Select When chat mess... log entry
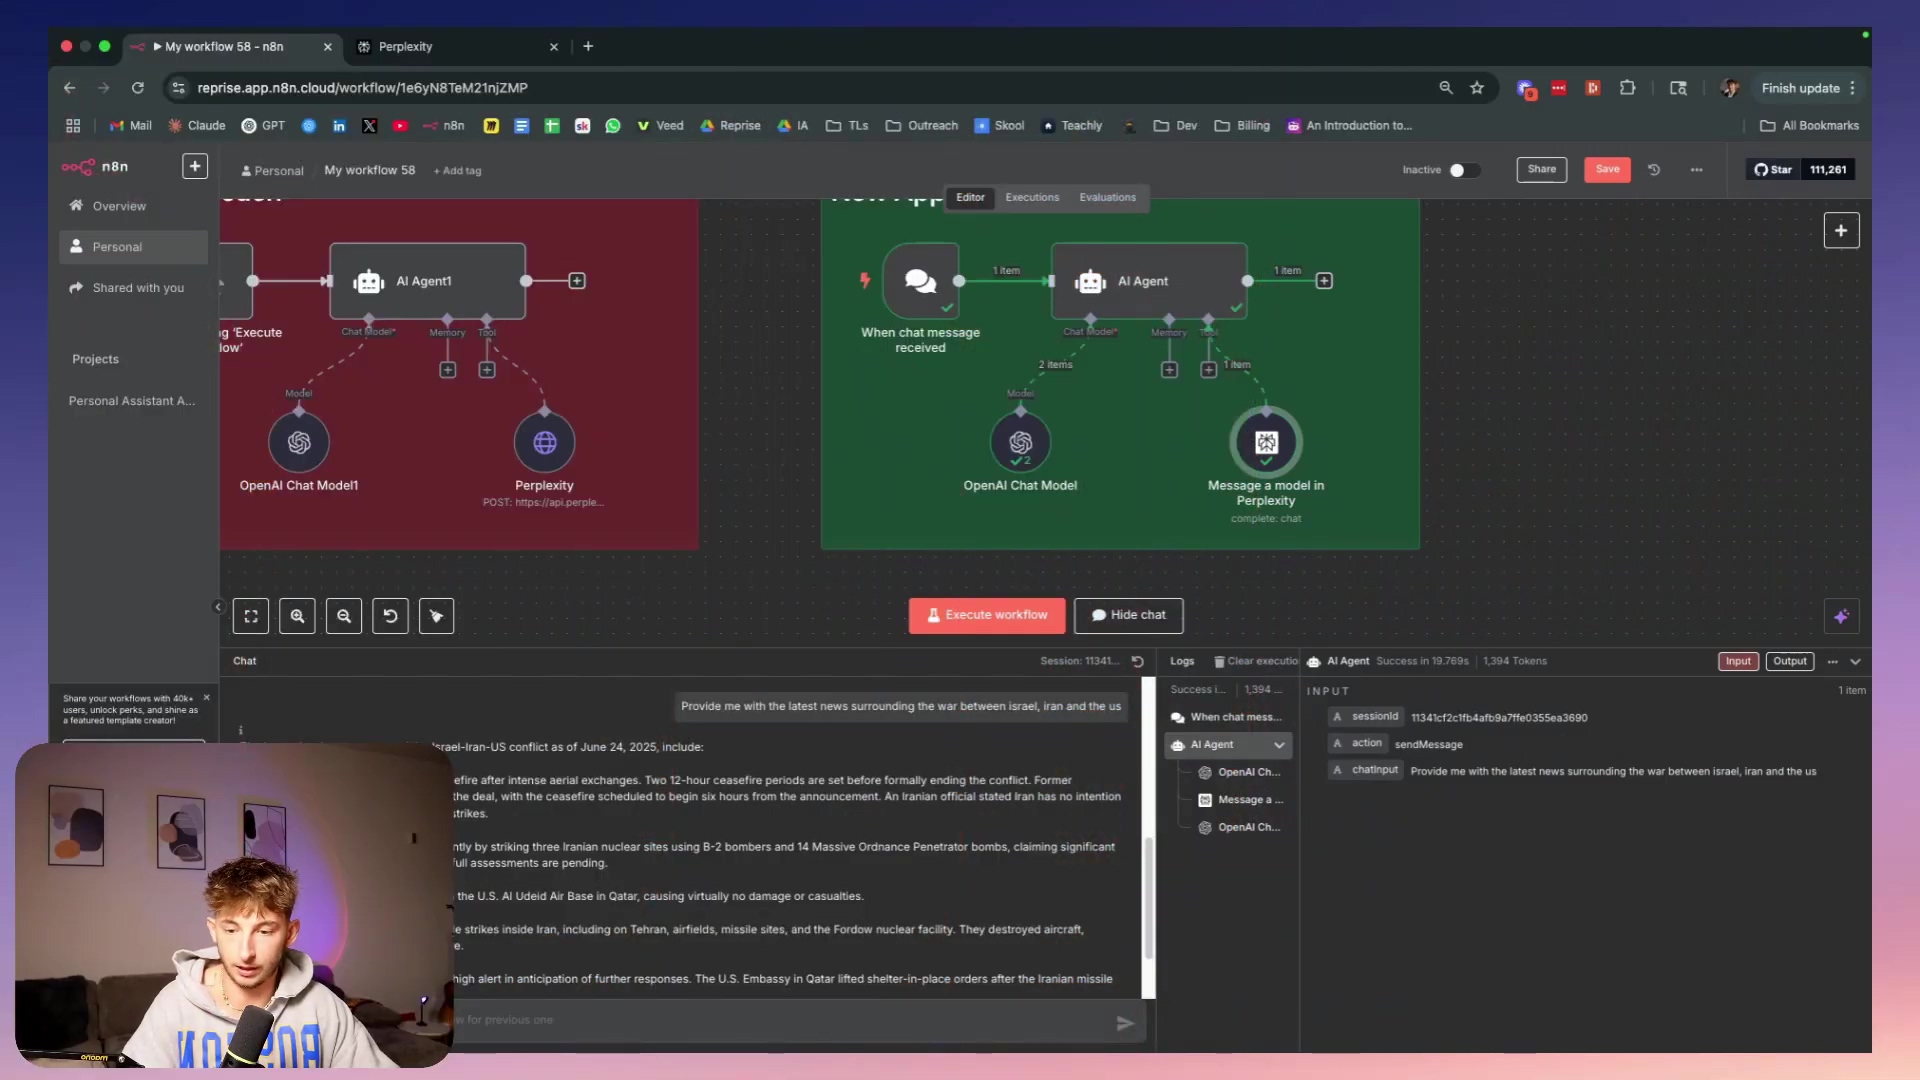Screen dimensions: 1920x1080 (x=1229, y=718)
